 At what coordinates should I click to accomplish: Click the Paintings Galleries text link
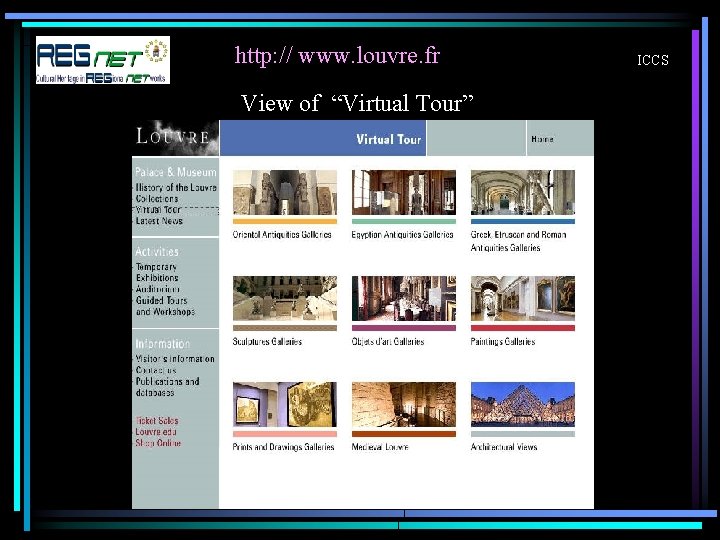(503, 342)
